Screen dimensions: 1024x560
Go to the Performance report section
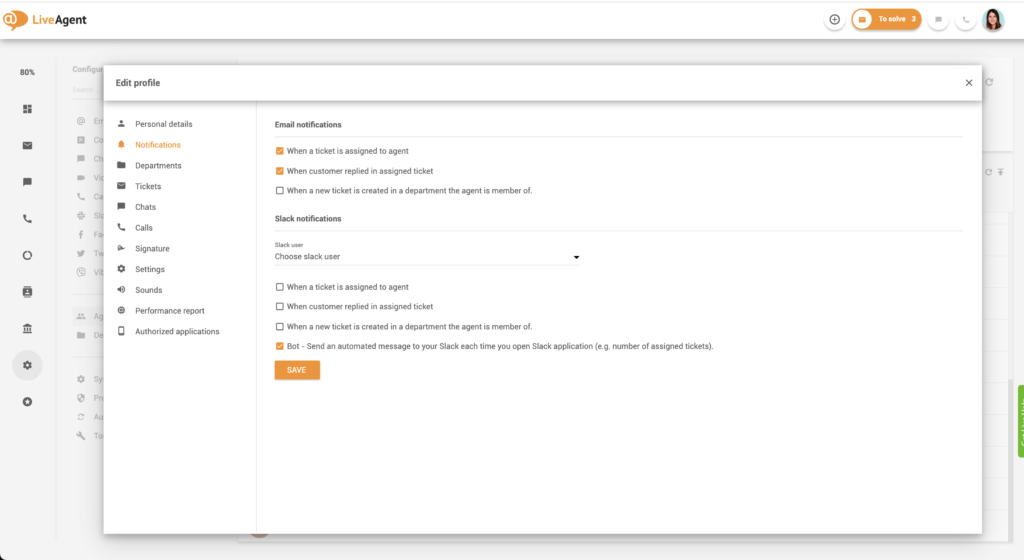169,311
